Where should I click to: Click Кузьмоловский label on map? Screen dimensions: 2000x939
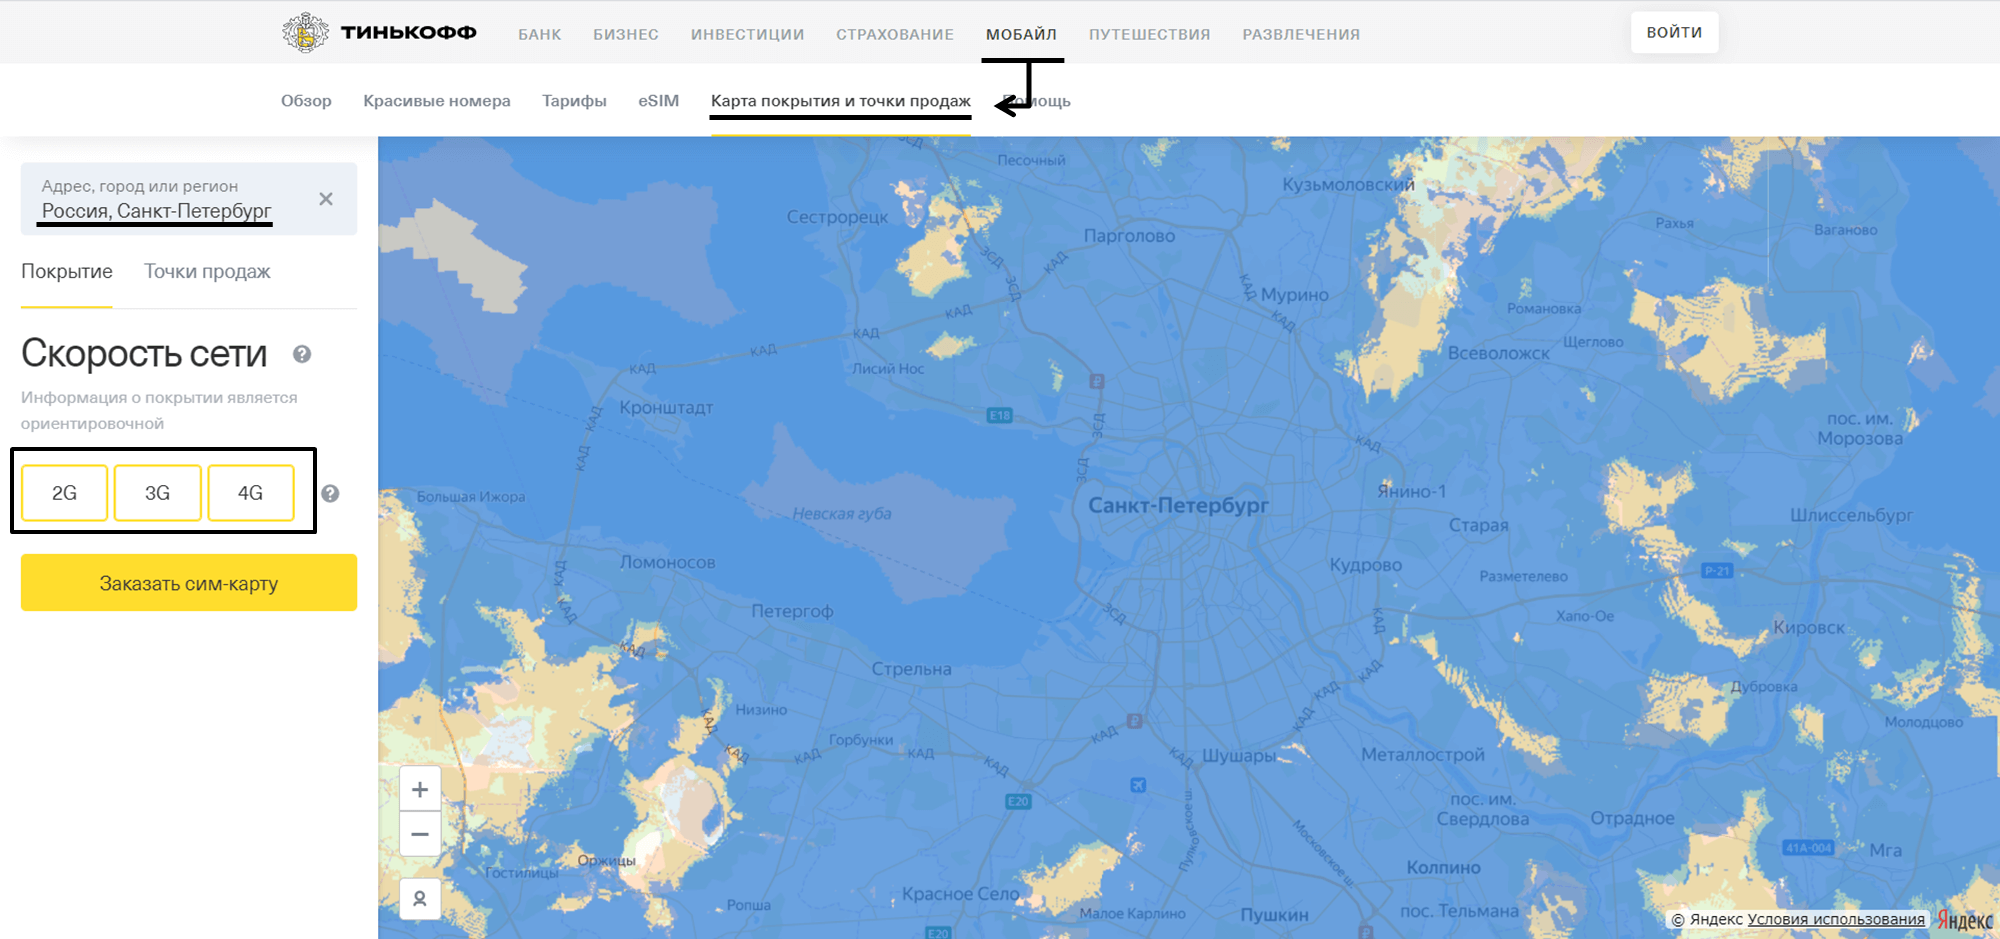click(1349, 185)
